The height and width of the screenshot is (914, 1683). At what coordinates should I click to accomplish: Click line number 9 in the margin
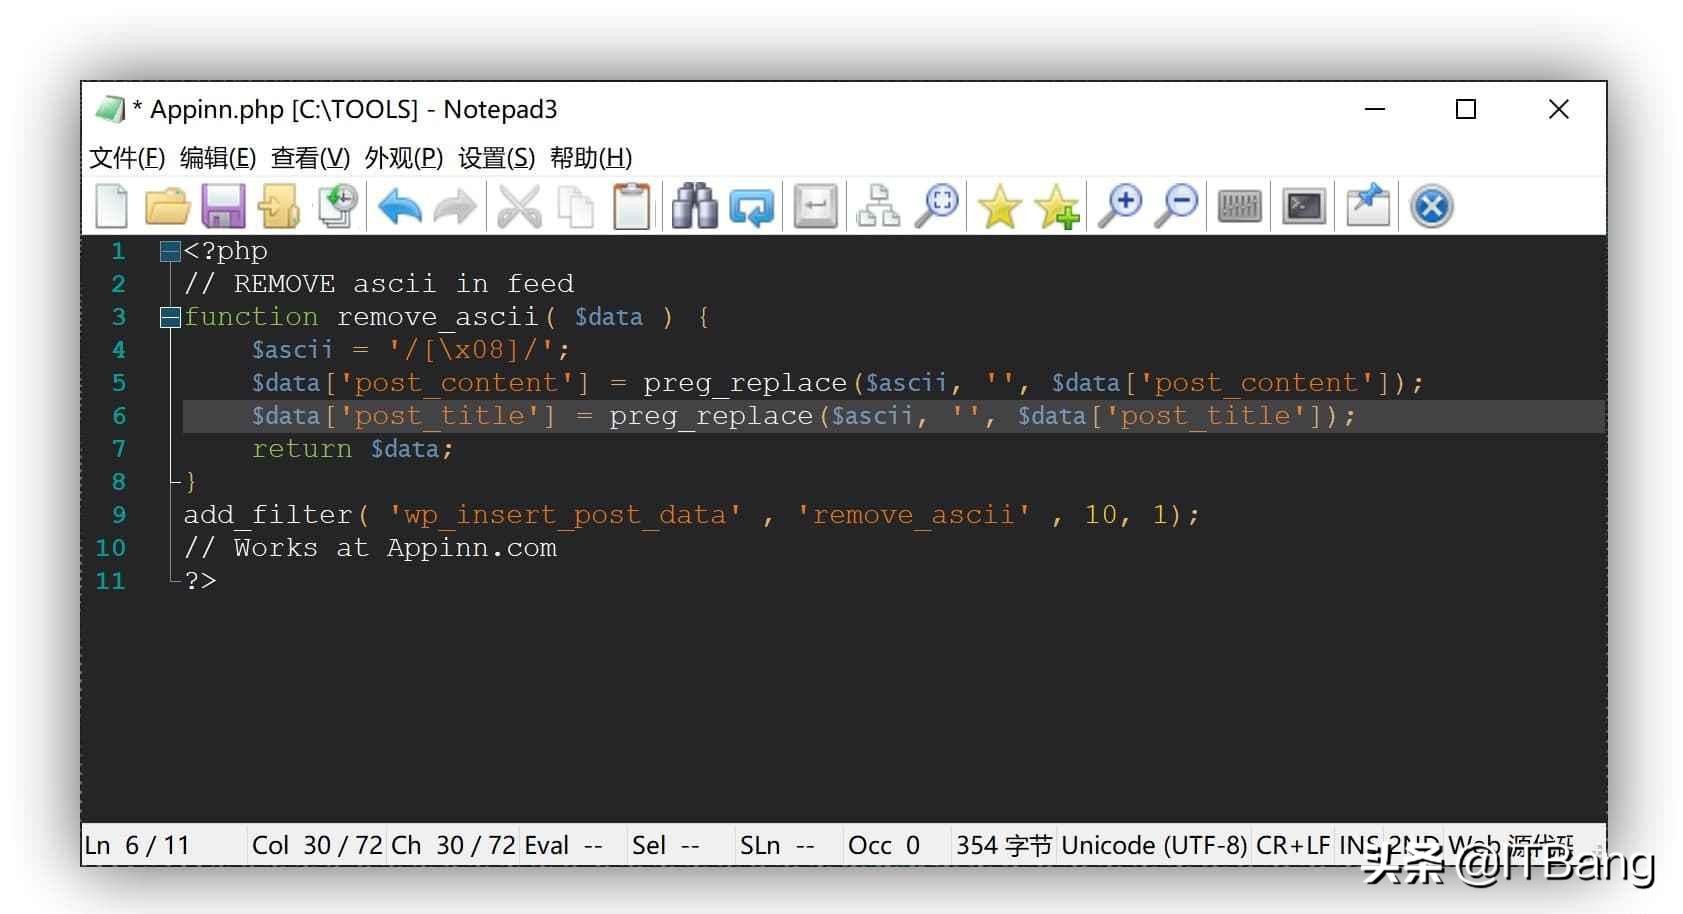(119, 515)
